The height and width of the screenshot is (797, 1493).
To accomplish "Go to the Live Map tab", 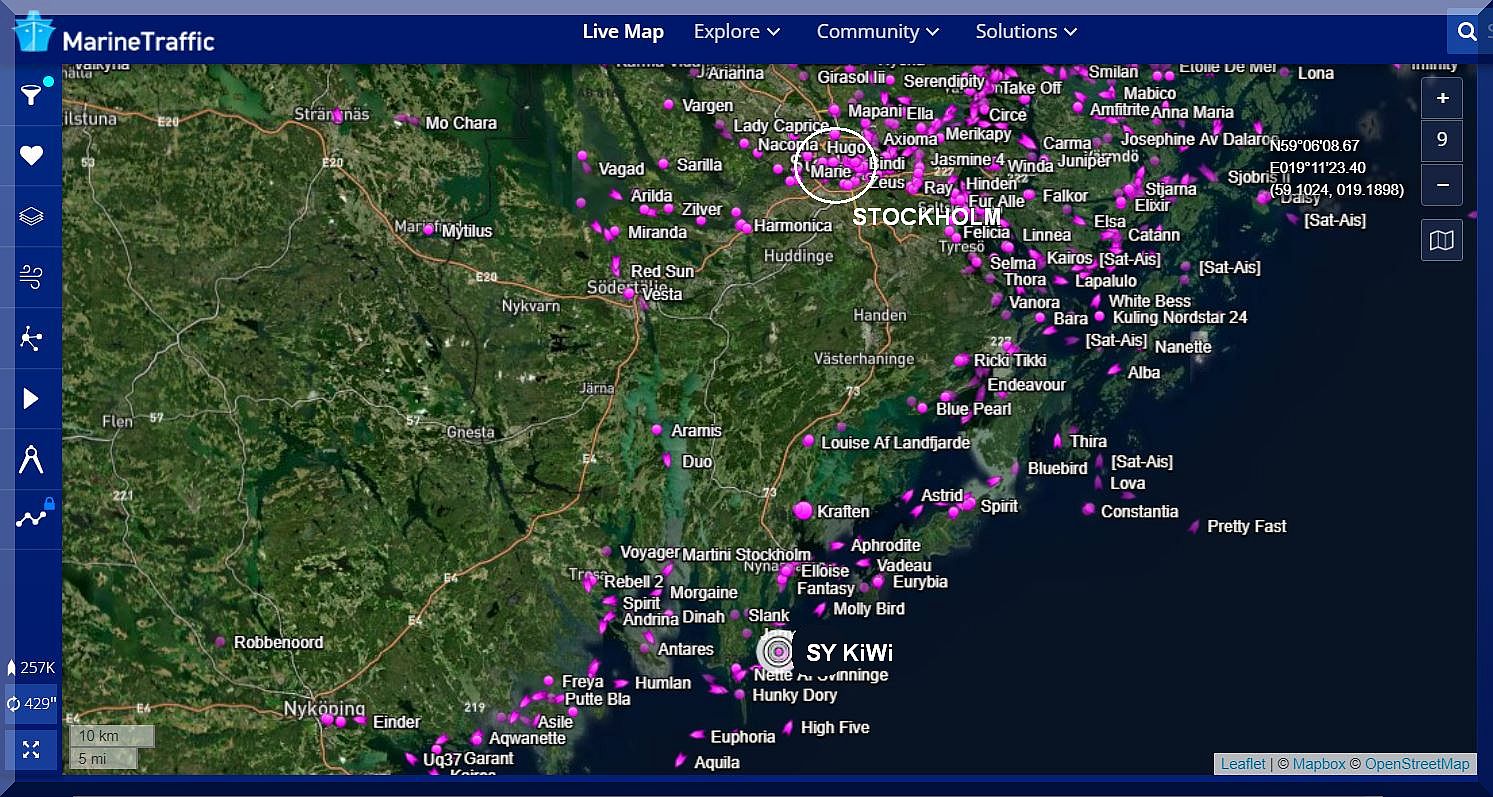I will pyautogui.click(x=623, y=32).
